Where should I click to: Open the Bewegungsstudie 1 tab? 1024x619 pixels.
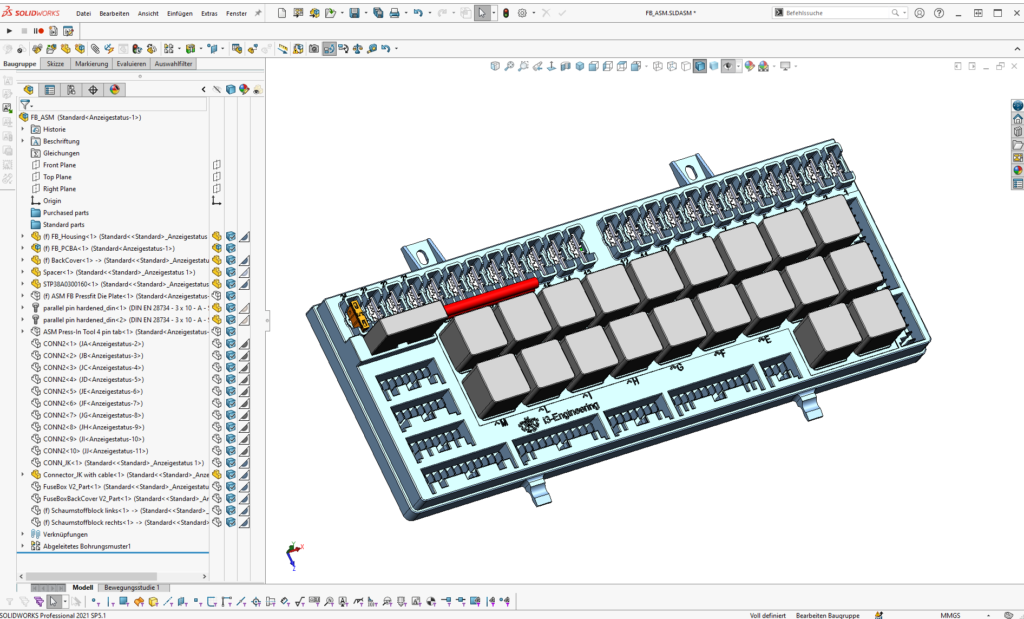(132, 588)
